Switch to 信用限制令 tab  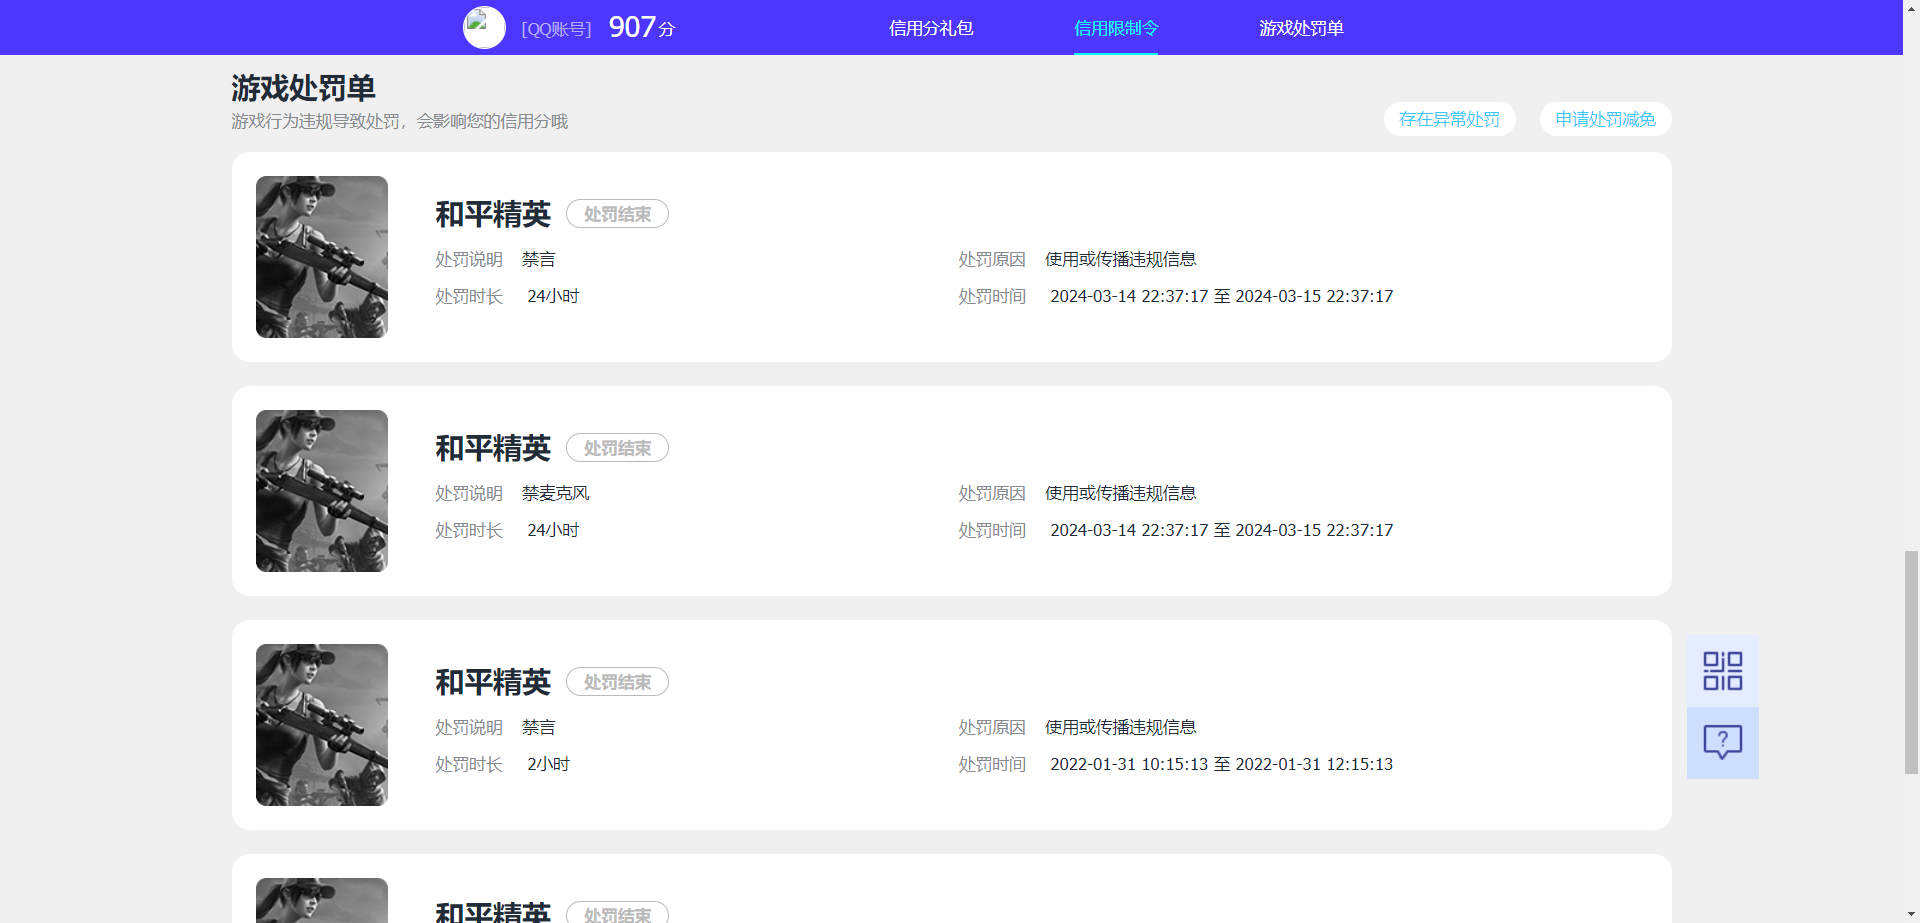coord(1116,28)
